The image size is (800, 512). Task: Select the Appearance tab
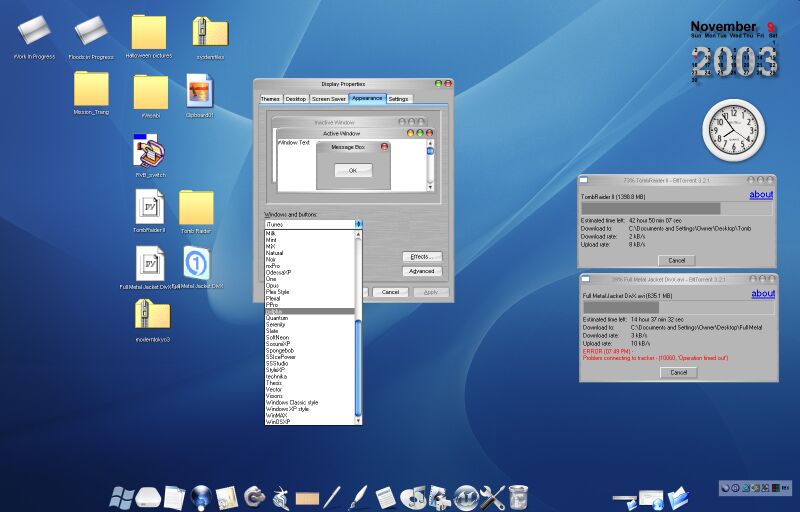367,98
